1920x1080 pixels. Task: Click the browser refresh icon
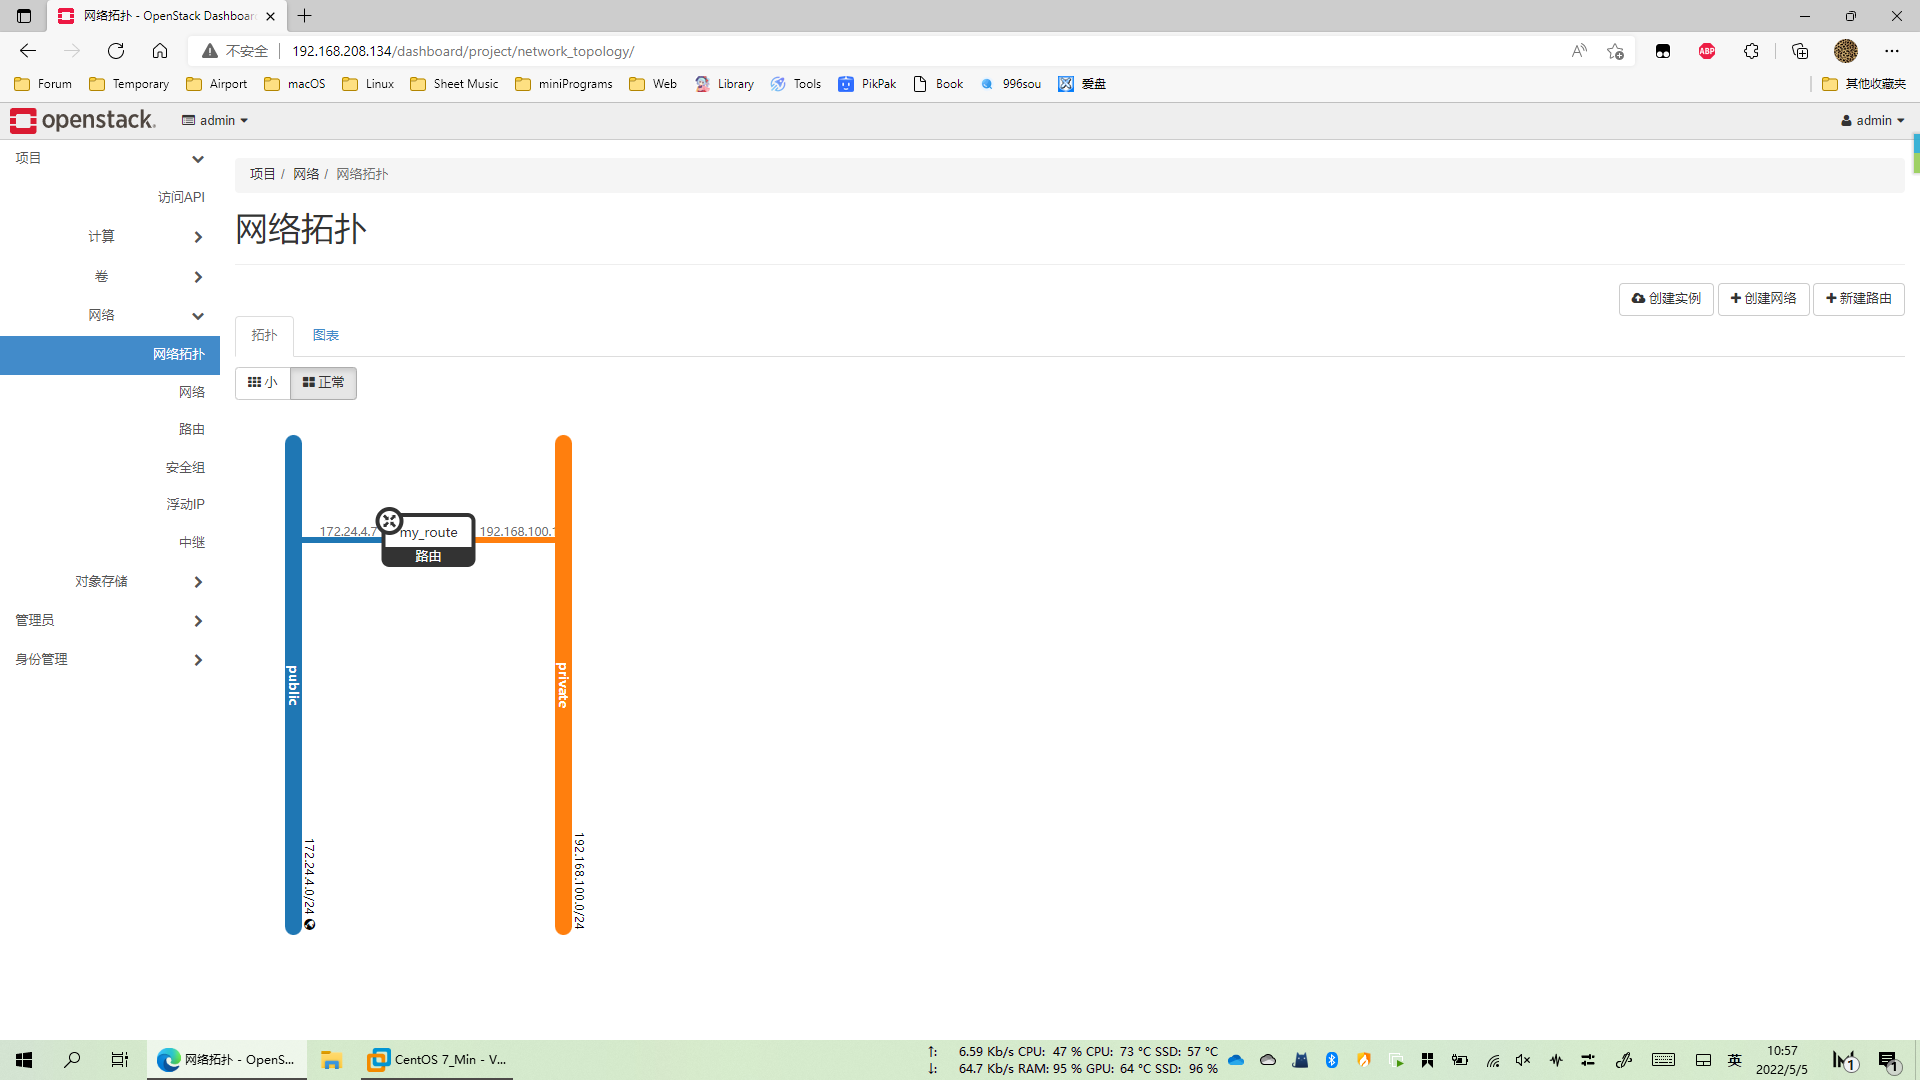coord(116,51)
